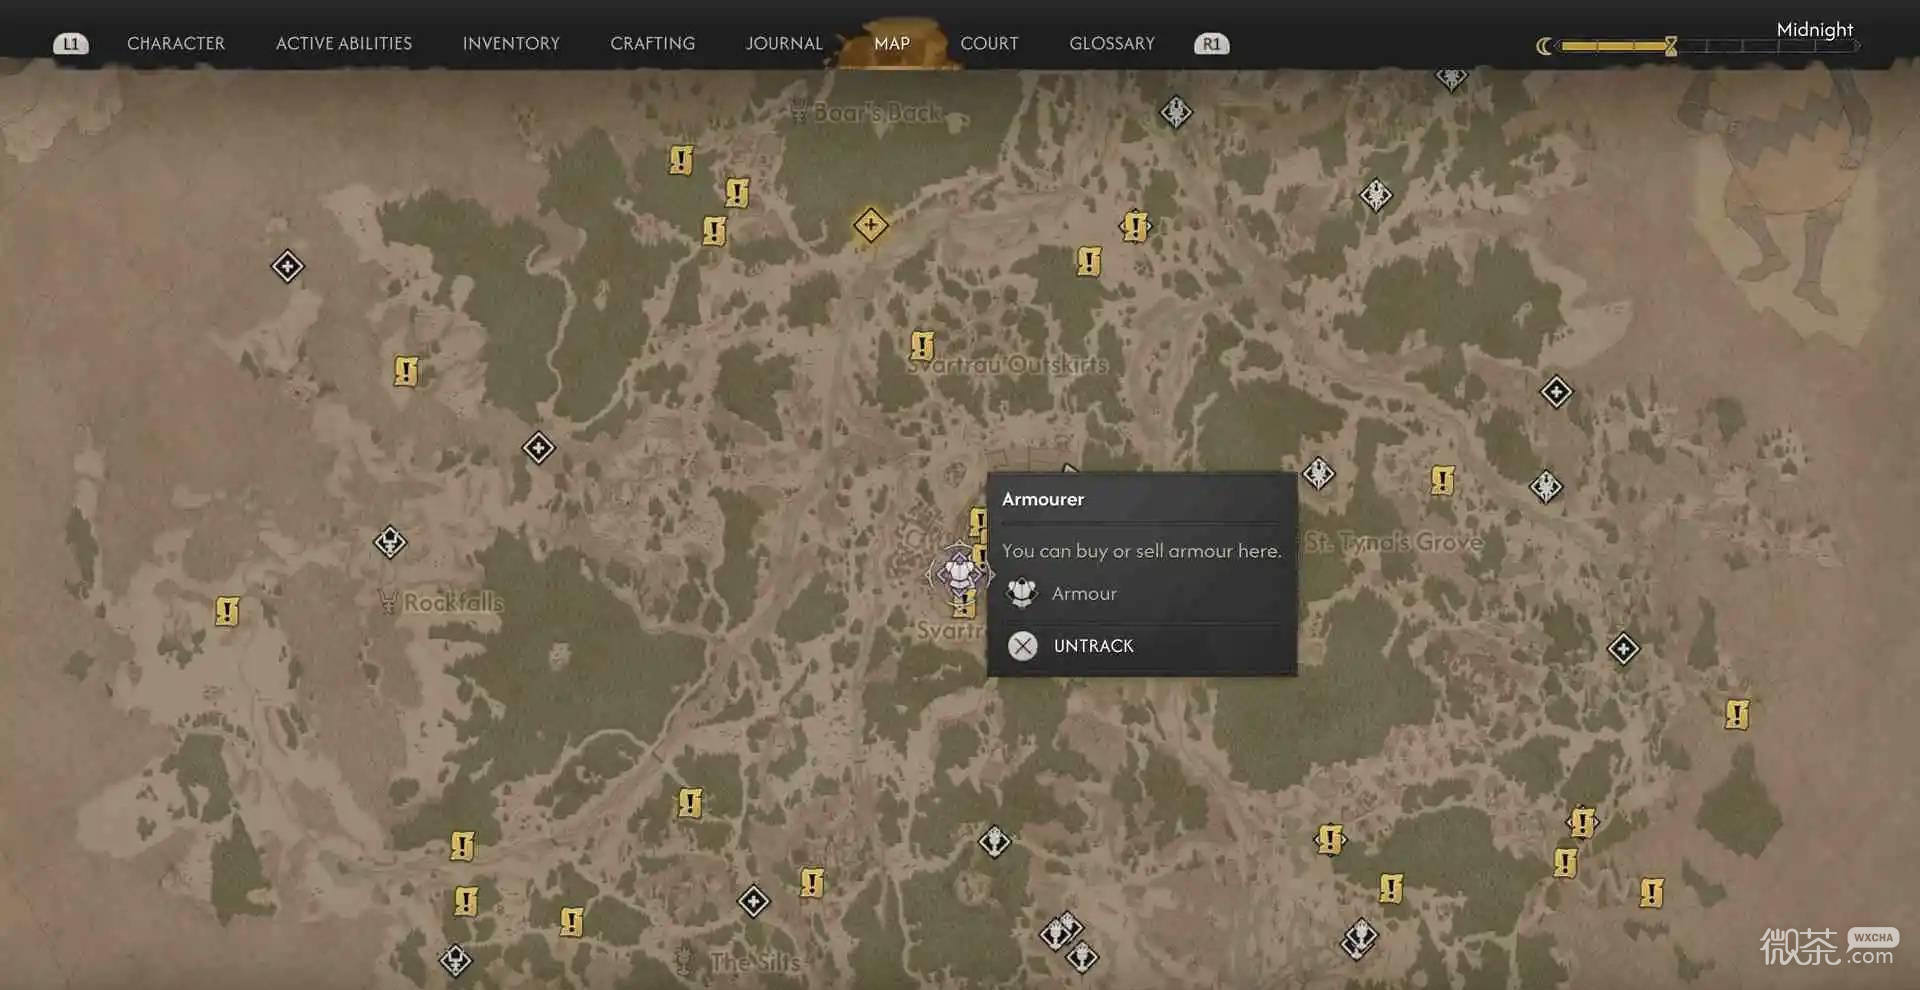Viewport: 1920px width, 990px height.
Task: Select the tracked Armourer marker on the map
Action: click(959, 573)
